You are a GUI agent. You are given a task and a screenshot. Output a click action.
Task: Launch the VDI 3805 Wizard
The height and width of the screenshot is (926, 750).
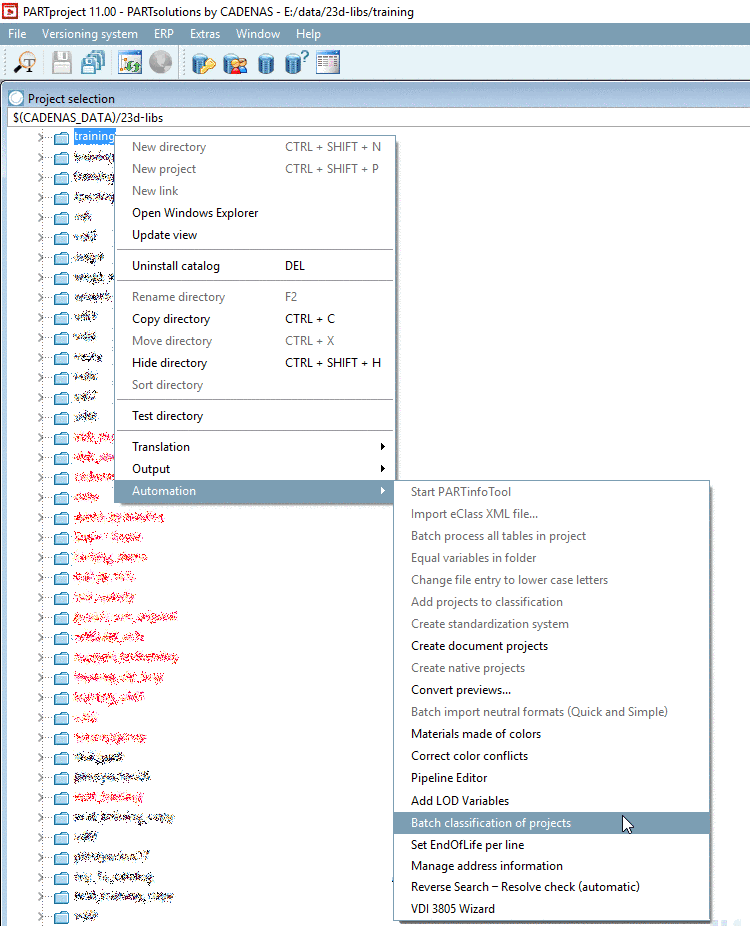tap(552, 909)
